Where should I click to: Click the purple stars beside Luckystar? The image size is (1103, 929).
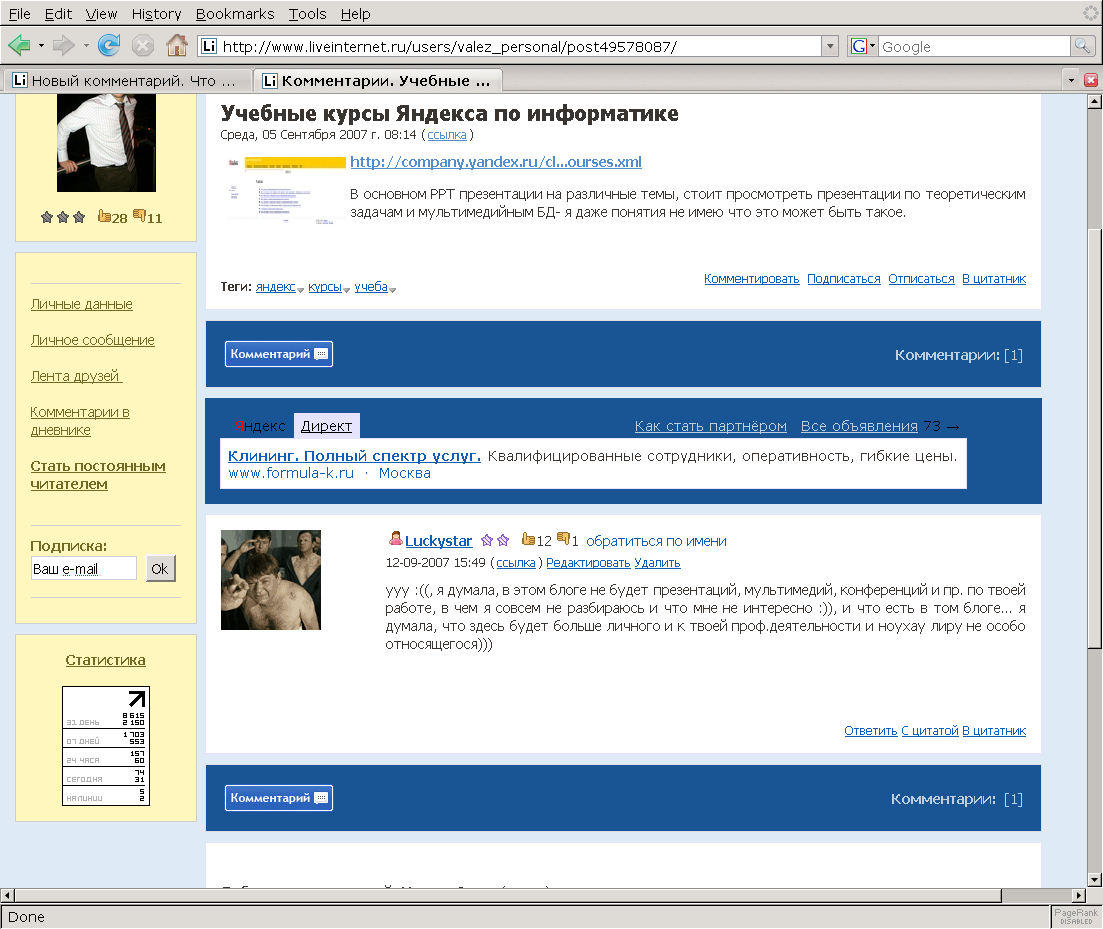pyautogui.click(x=495, y=541)
